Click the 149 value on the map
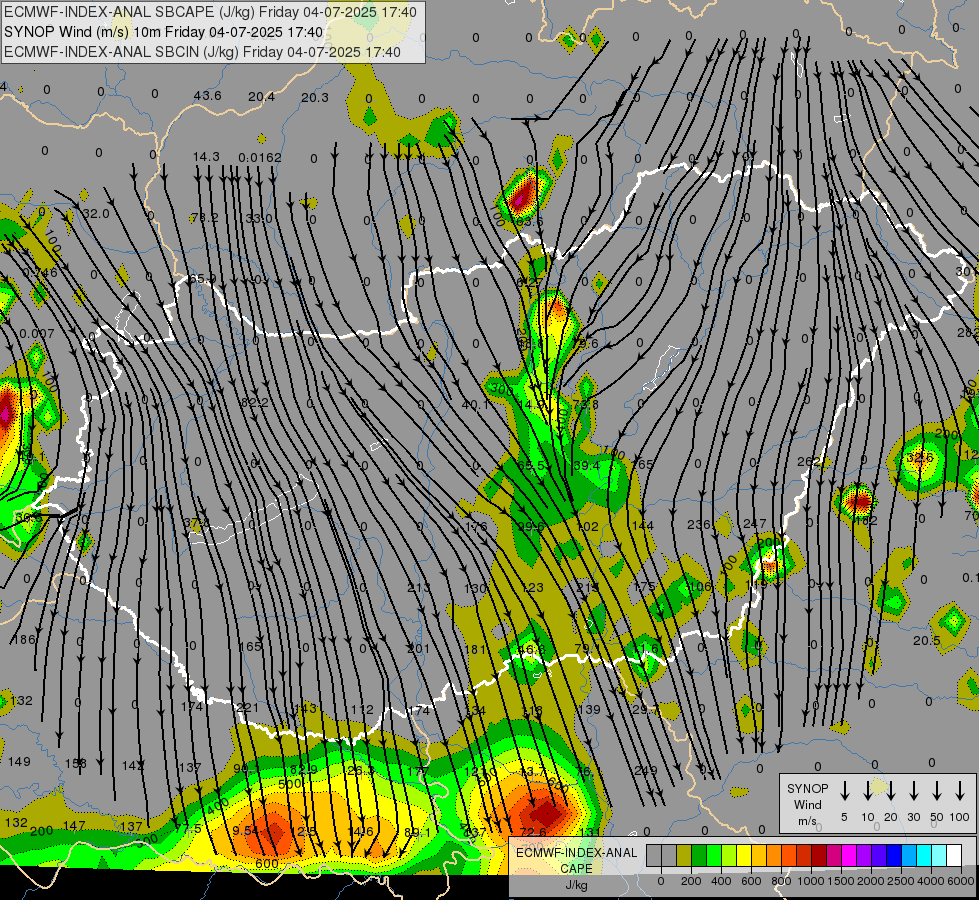 [x=19, y=761]
